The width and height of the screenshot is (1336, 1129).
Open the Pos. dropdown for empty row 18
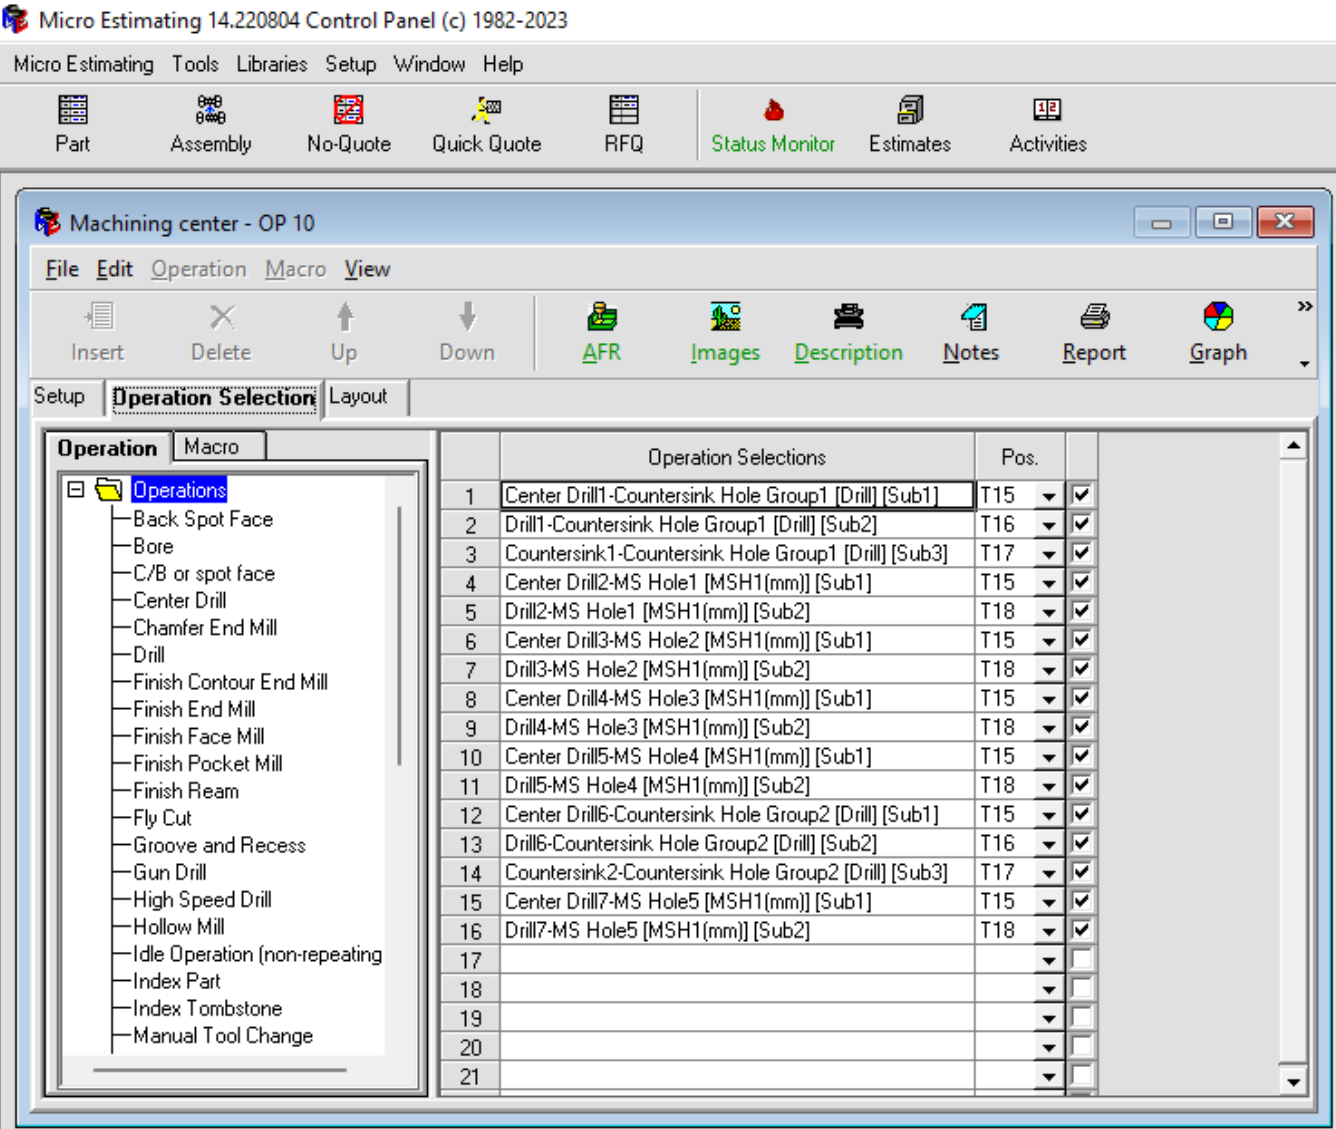[x=1049, y=989]
